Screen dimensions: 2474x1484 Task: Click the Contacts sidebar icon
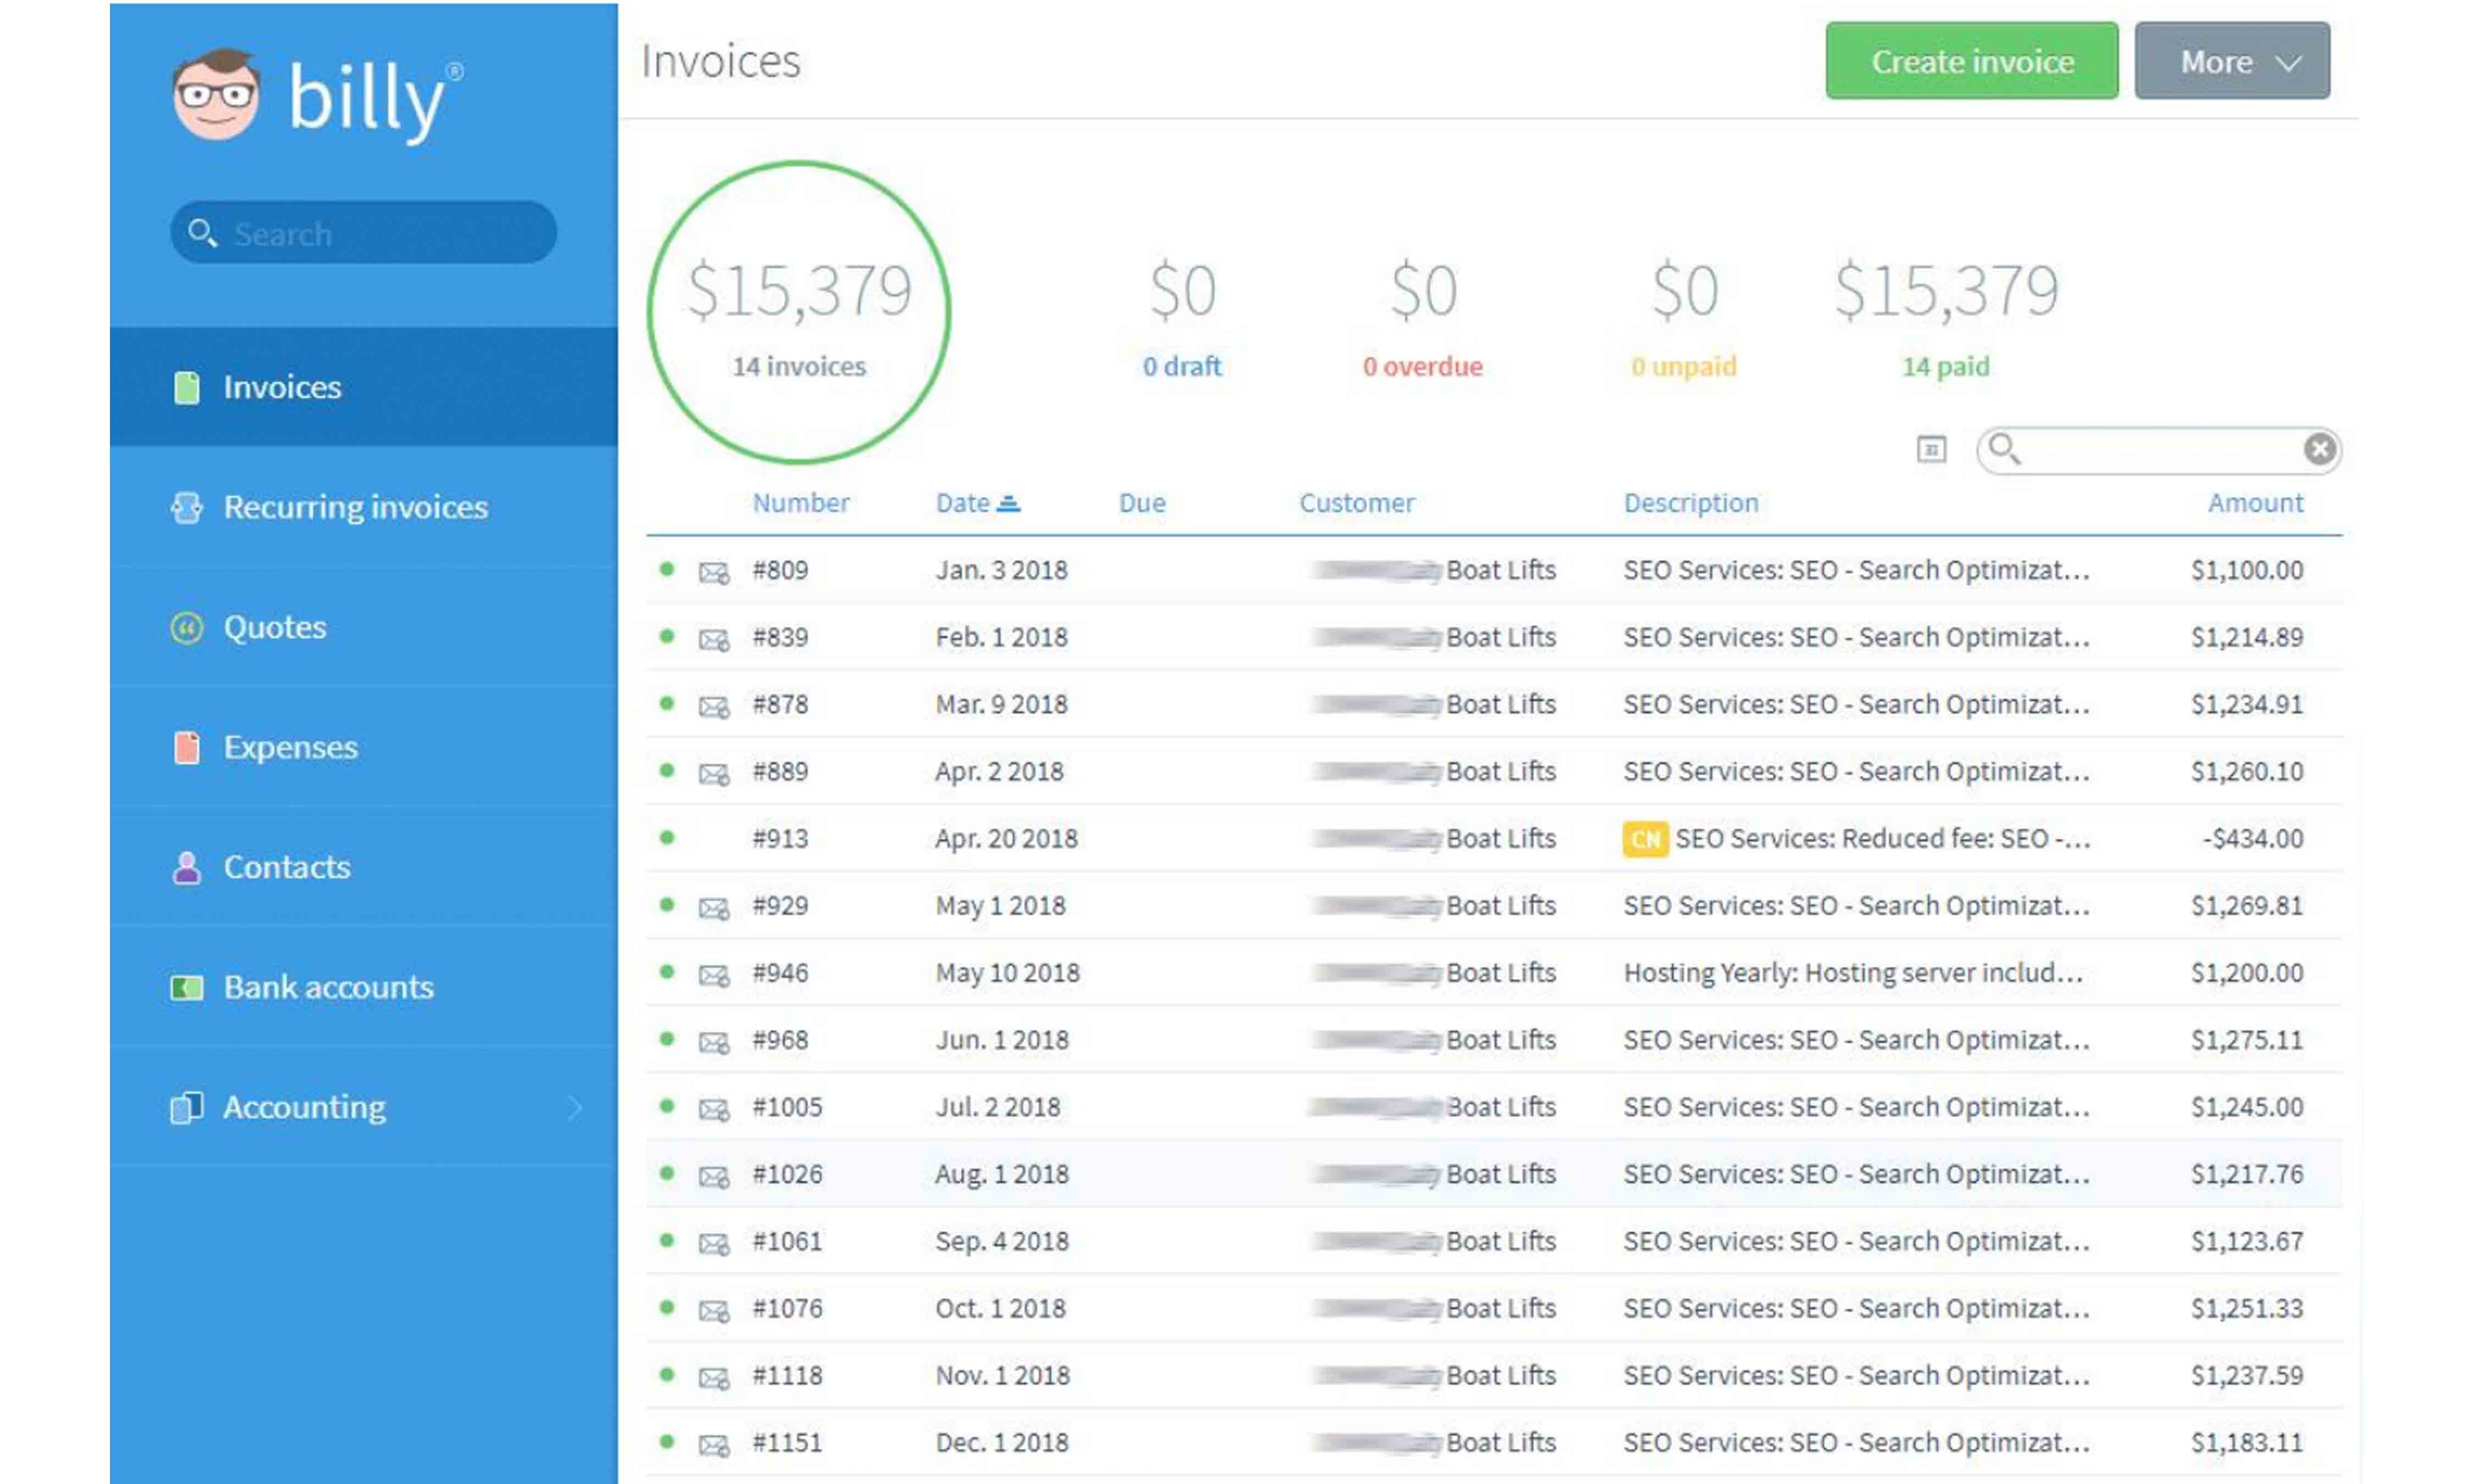[x=186, y=867]
